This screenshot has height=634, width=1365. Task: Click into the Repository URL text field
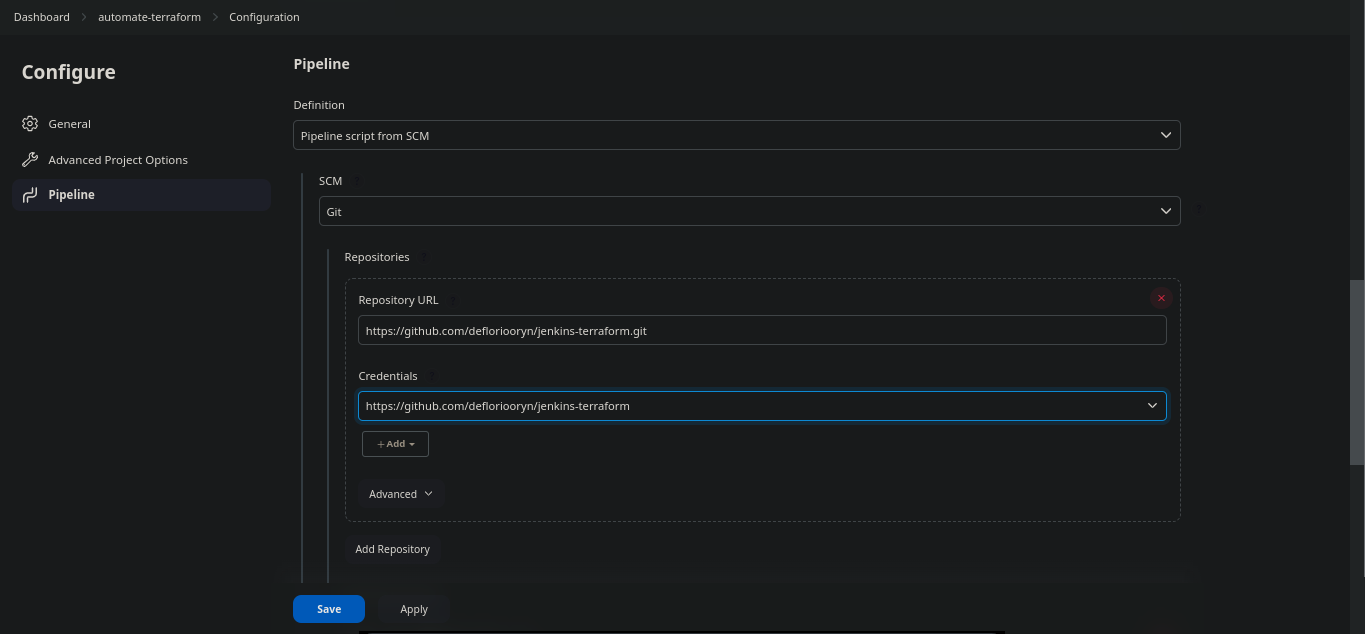(x=761, y=330)
